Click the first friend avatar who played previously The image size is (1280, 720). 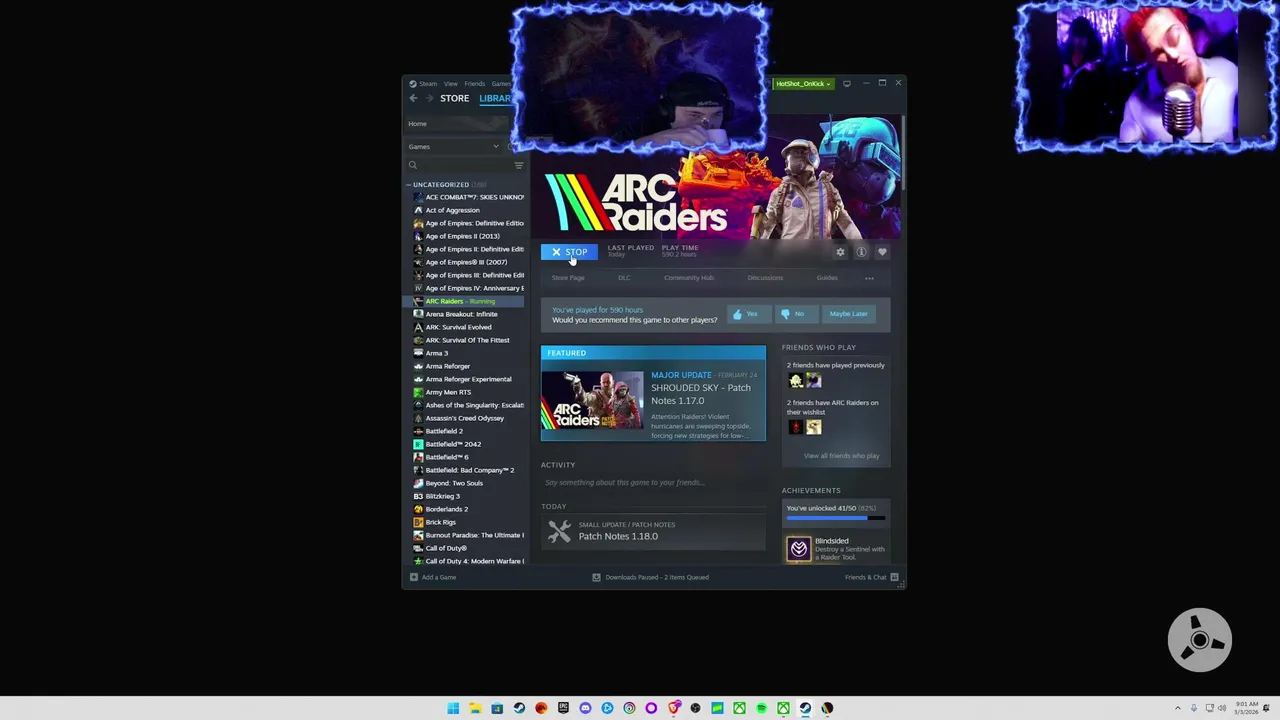click(796, 381)
